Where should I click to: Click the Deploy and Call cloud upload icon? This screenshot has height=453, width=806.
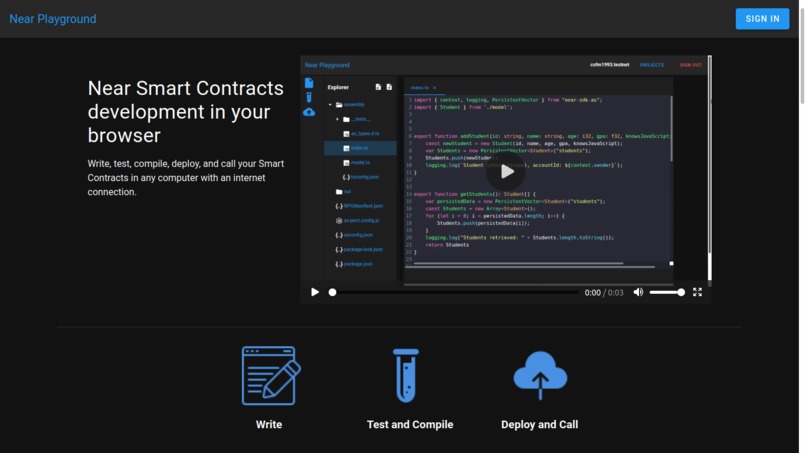(x=540, y=375)
